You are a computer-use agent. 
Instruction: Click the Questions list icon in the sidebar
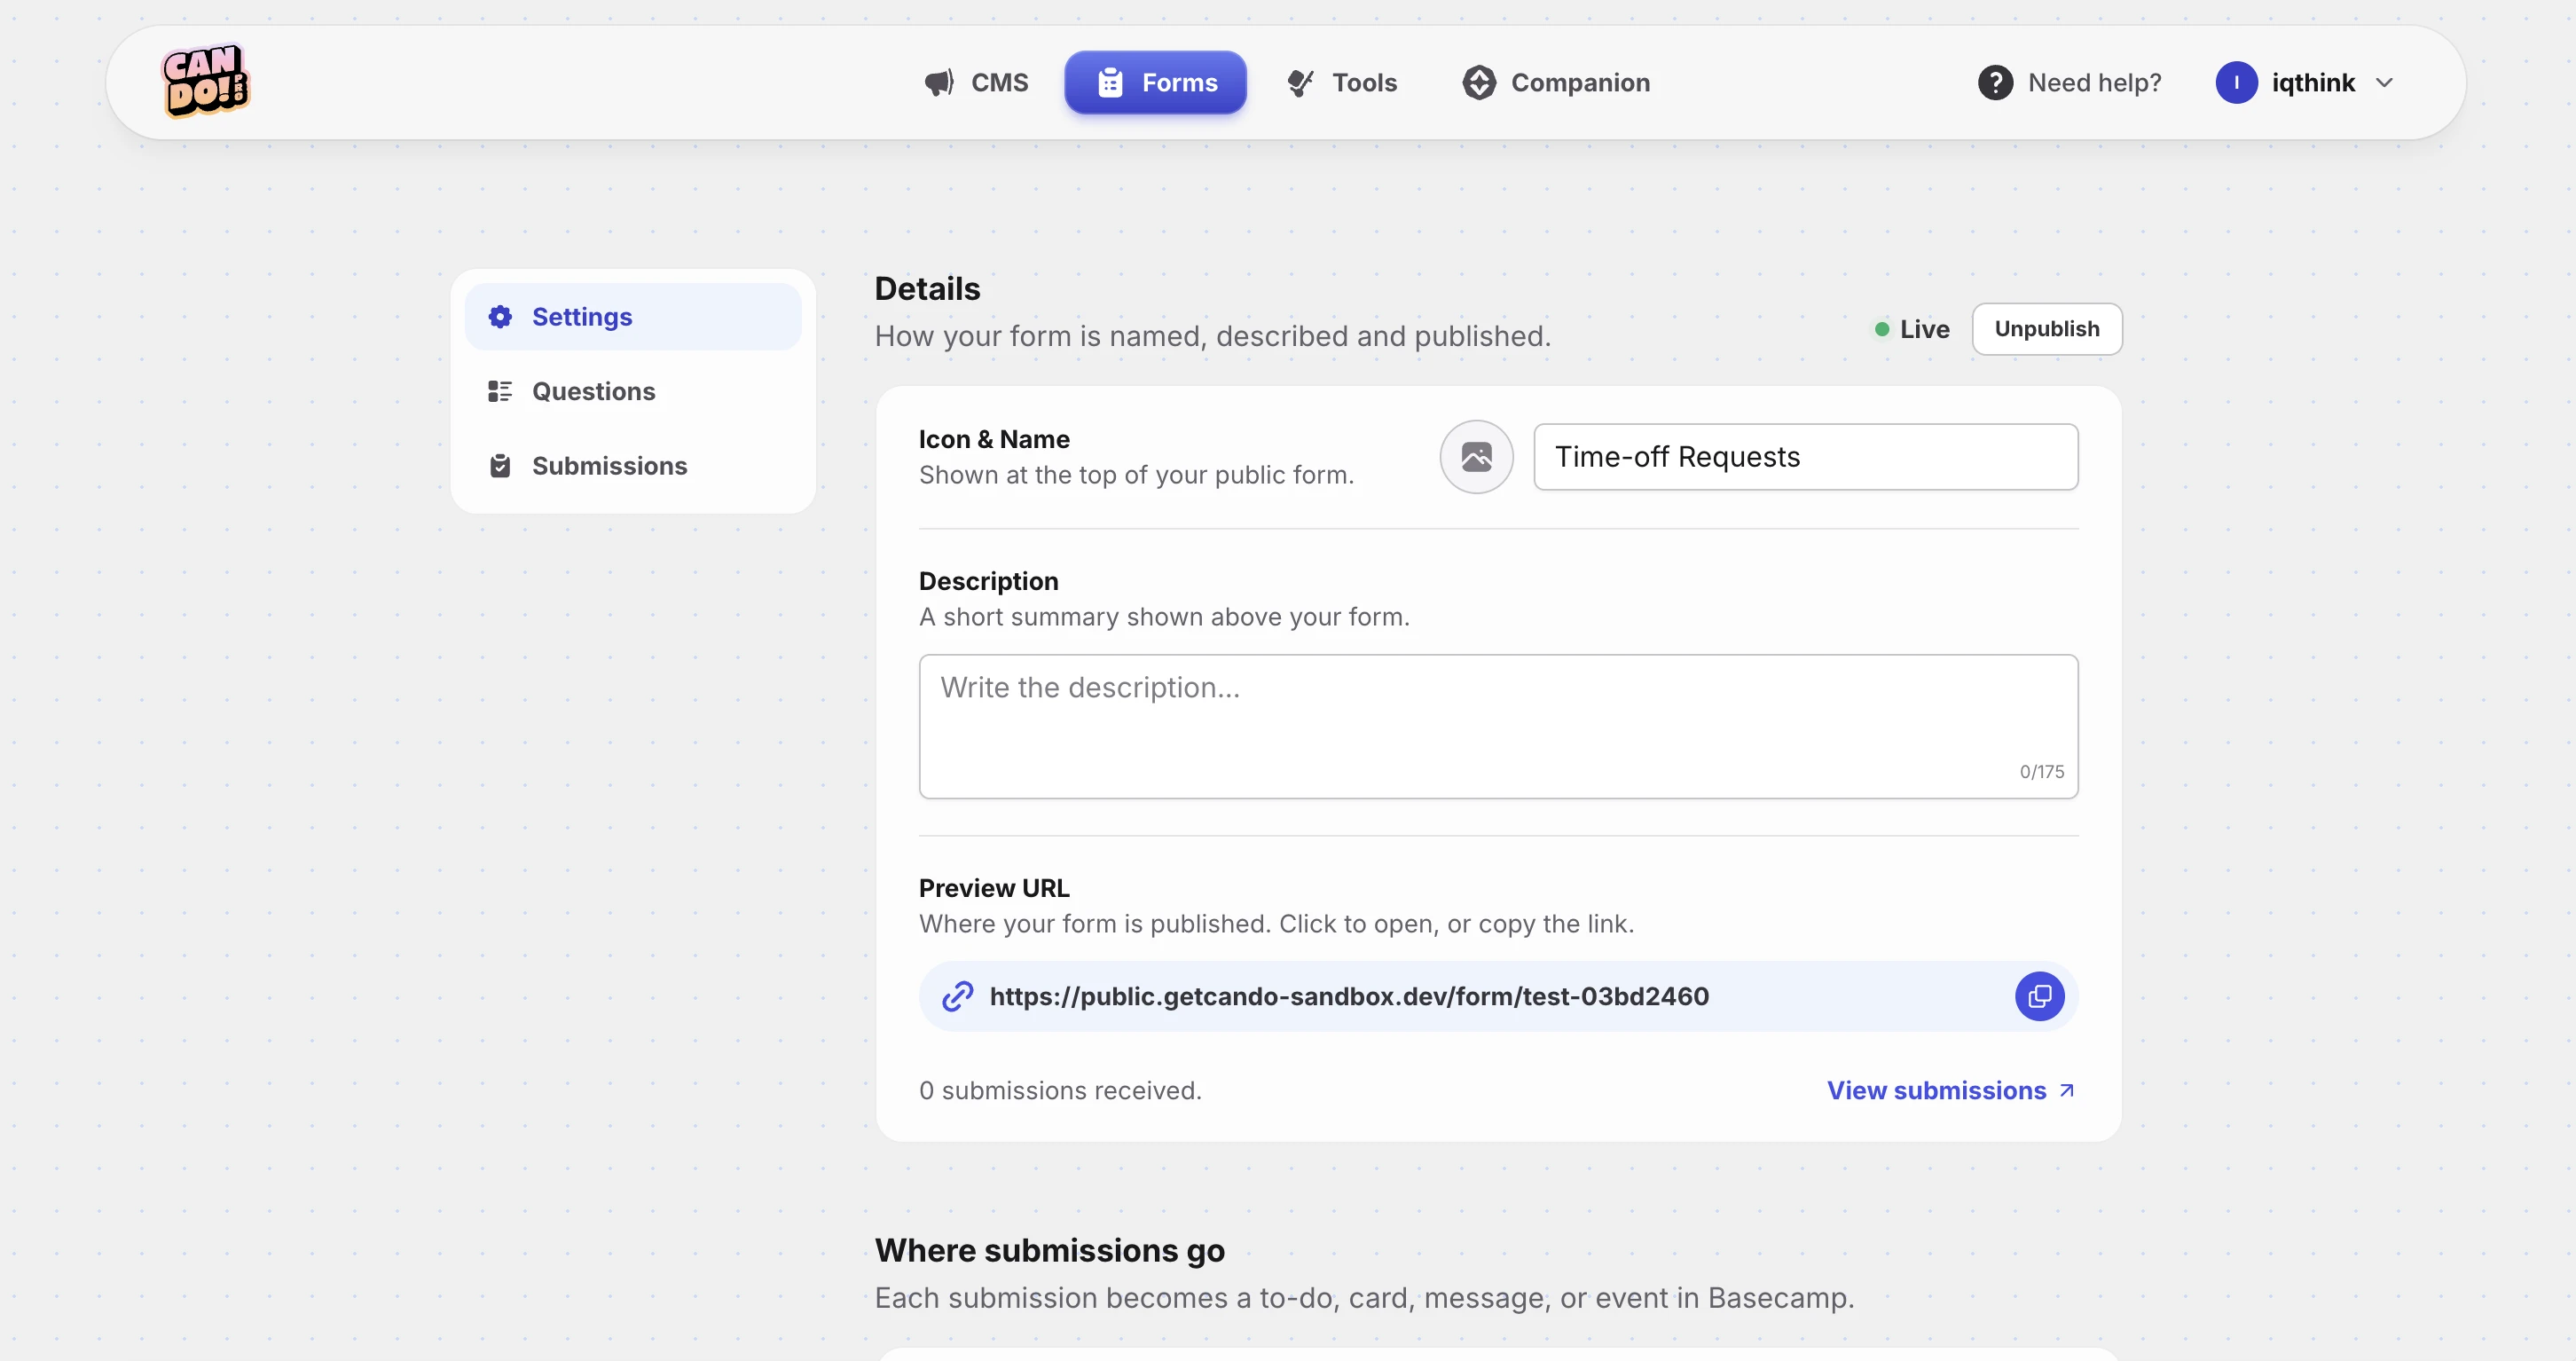500,391
